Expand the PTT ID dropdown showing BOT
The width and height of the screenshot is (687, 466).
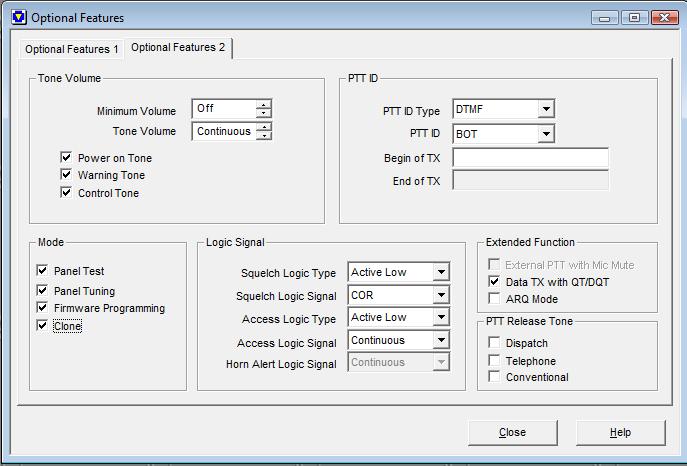(x=546, y=134)
